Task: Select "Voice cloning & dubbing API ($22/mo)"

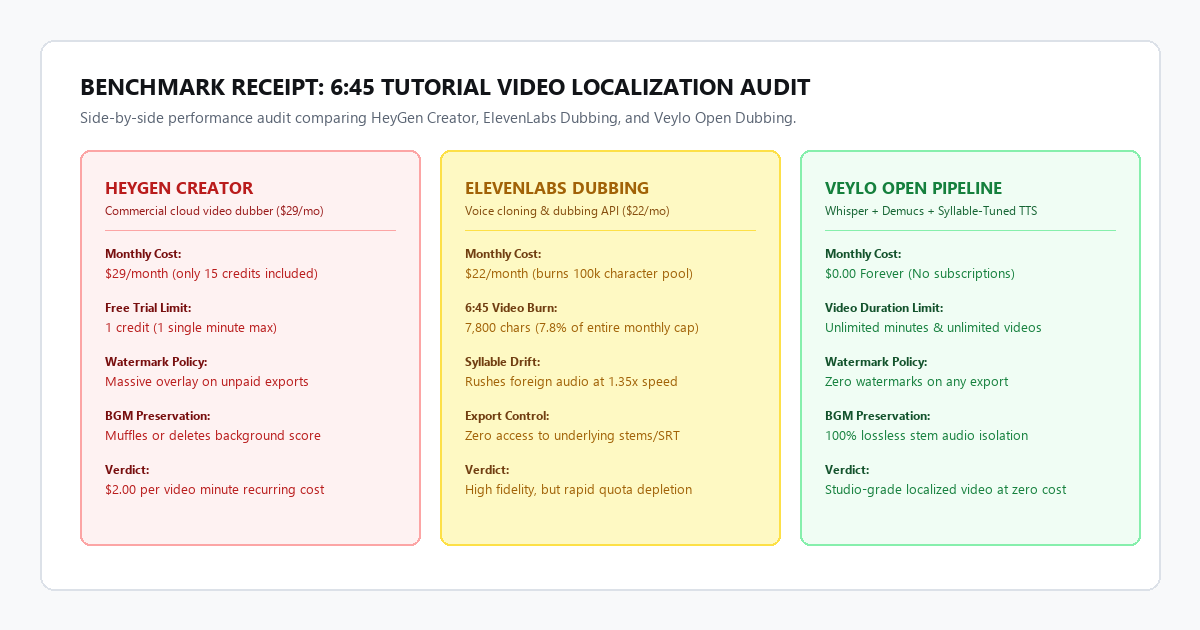Action: (567, 211)
